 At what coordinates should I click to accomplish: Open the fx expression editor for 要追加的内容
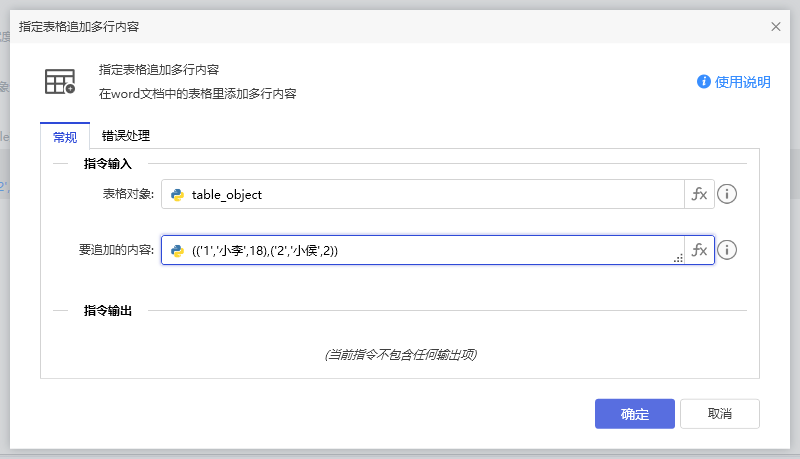[x=699, y=250]
